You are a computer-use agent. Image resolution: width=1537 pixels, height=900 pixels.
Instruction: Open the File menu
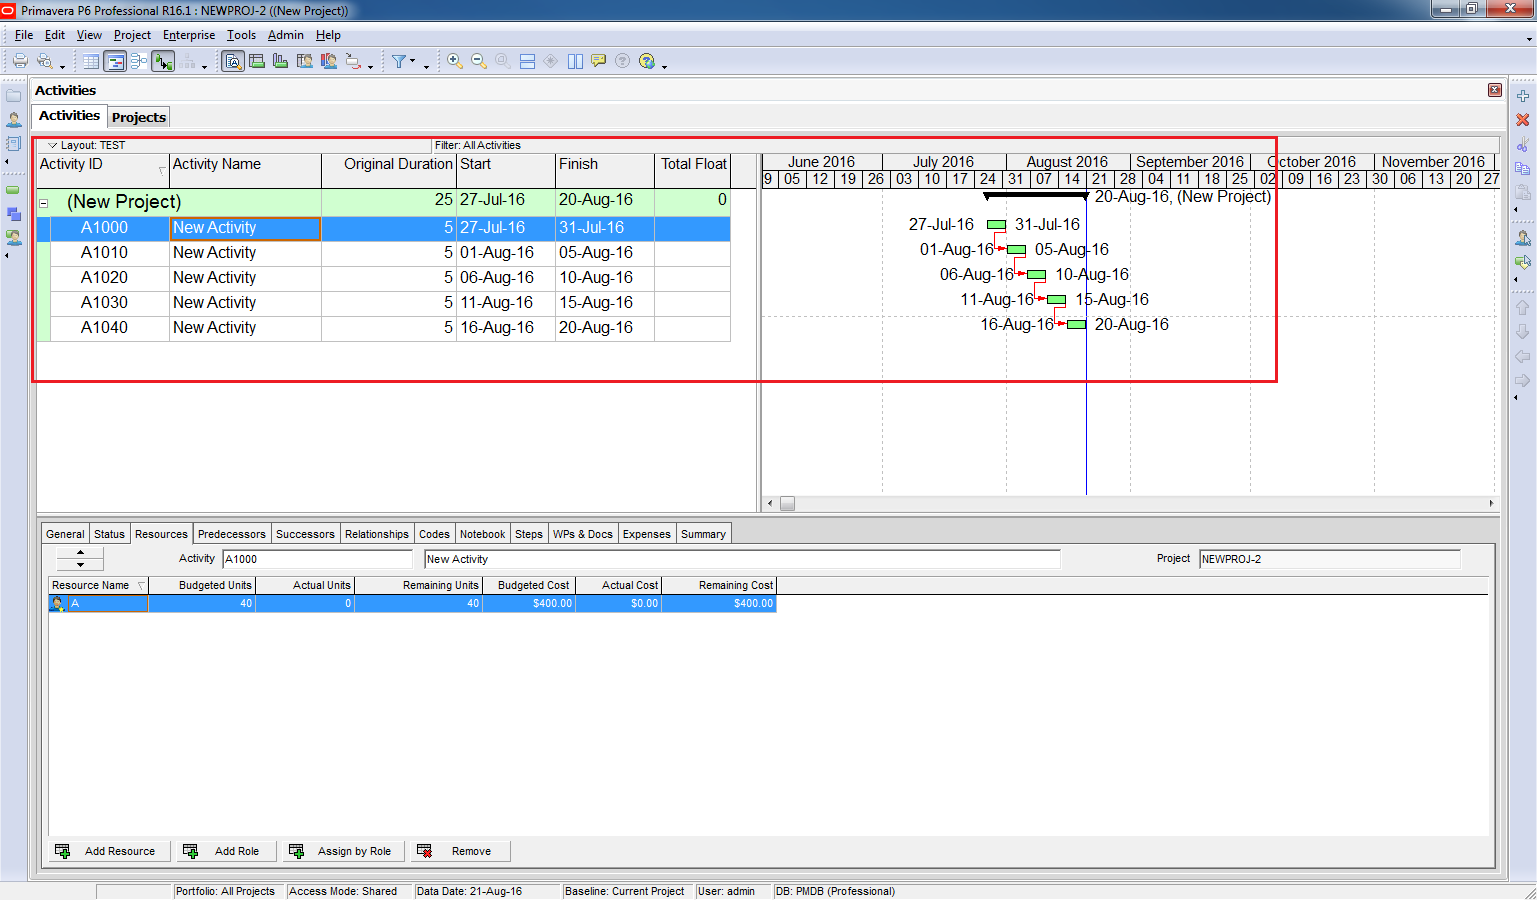click(x=24, y=35)
